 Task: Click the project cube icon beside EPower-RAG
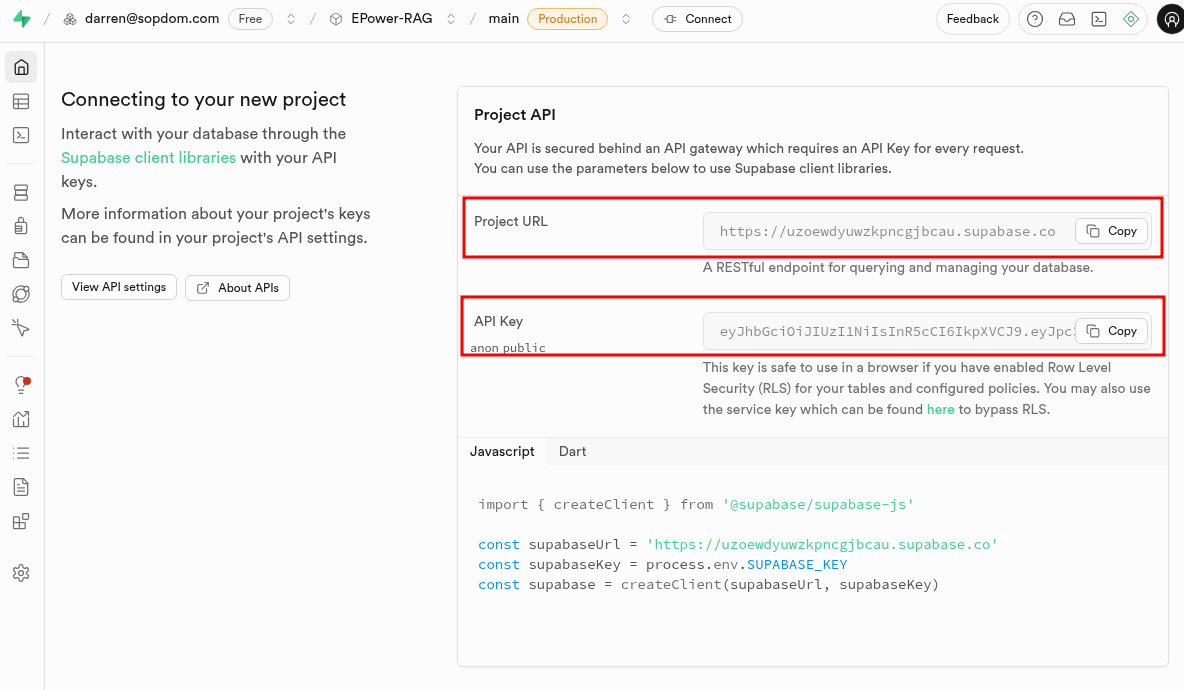336,19
